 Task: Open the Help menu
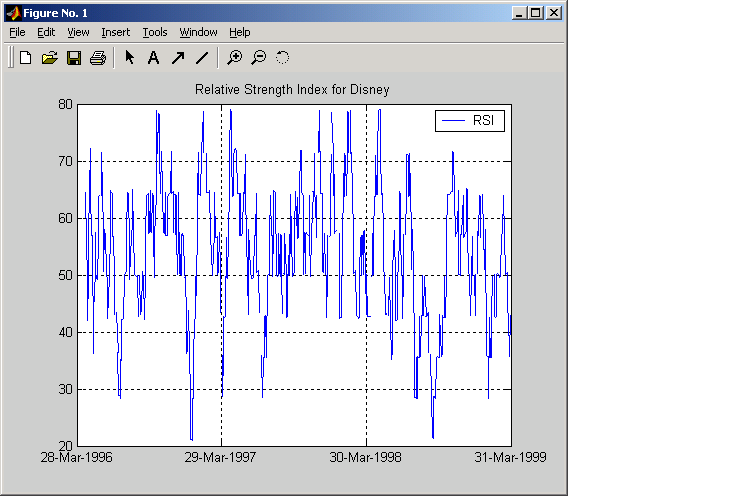coord(240,33)
